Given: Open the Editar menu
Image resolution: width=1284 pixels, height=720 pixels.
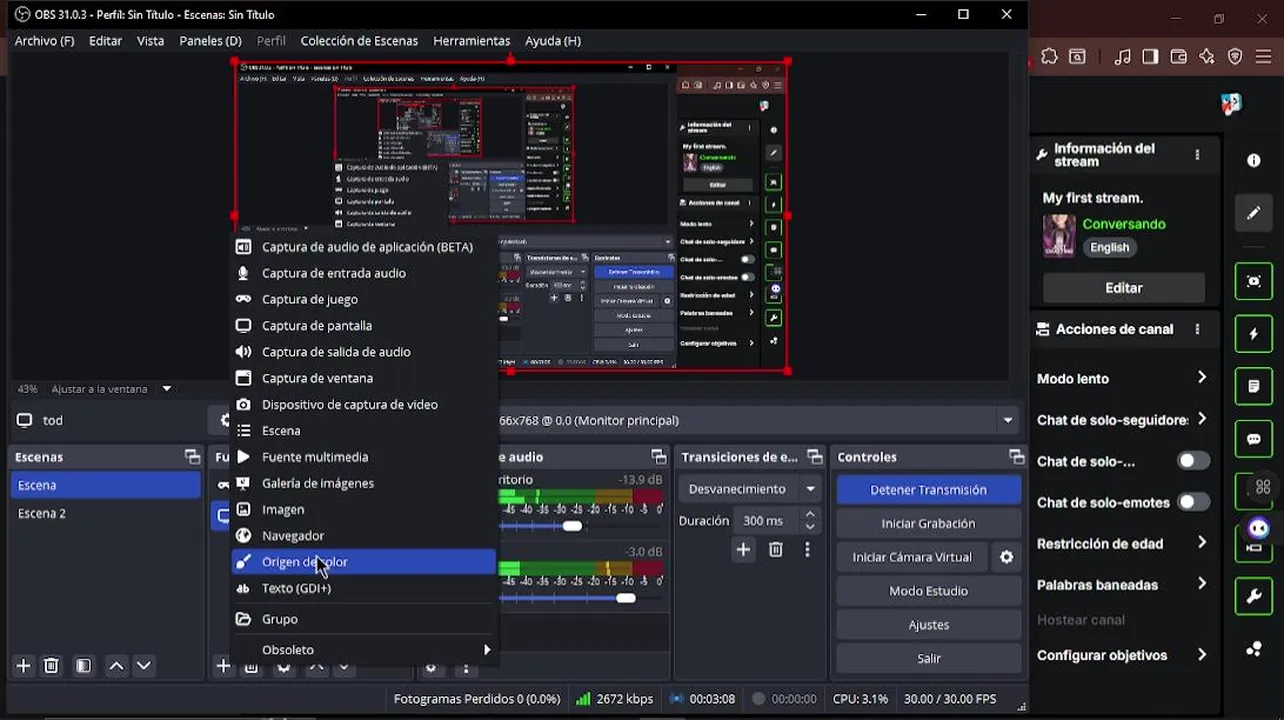Looking at the screenshot, I should point(105,41).
